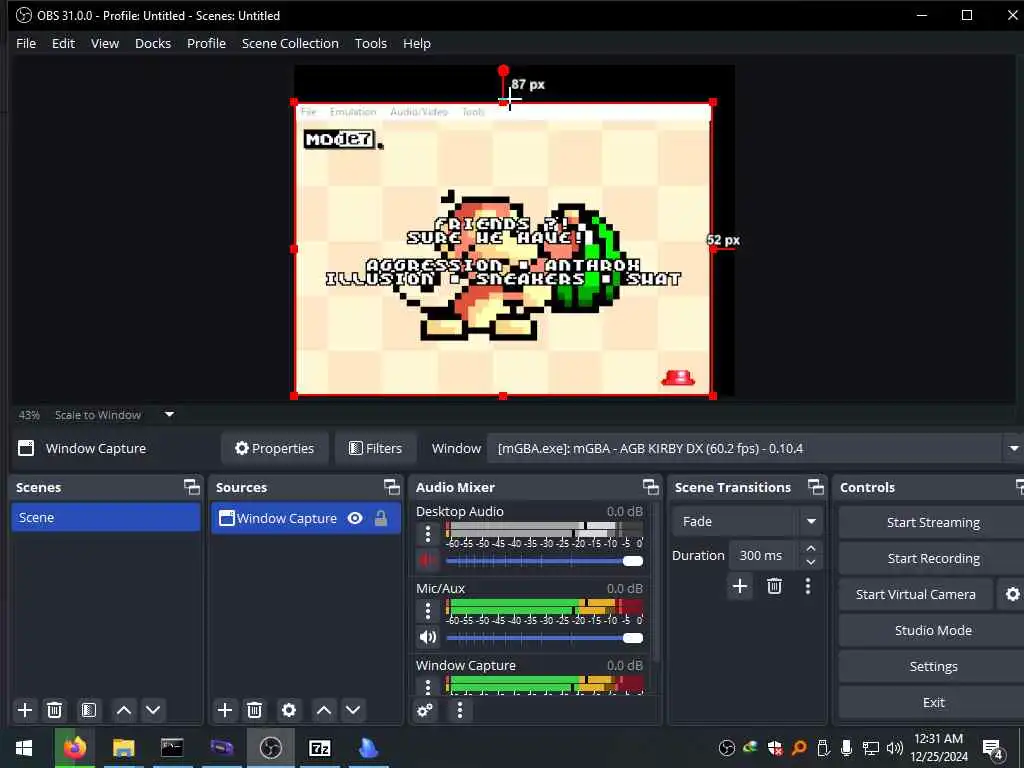Open advanced audio properties
The image size is (1024, 768).
tap(425, 710)
